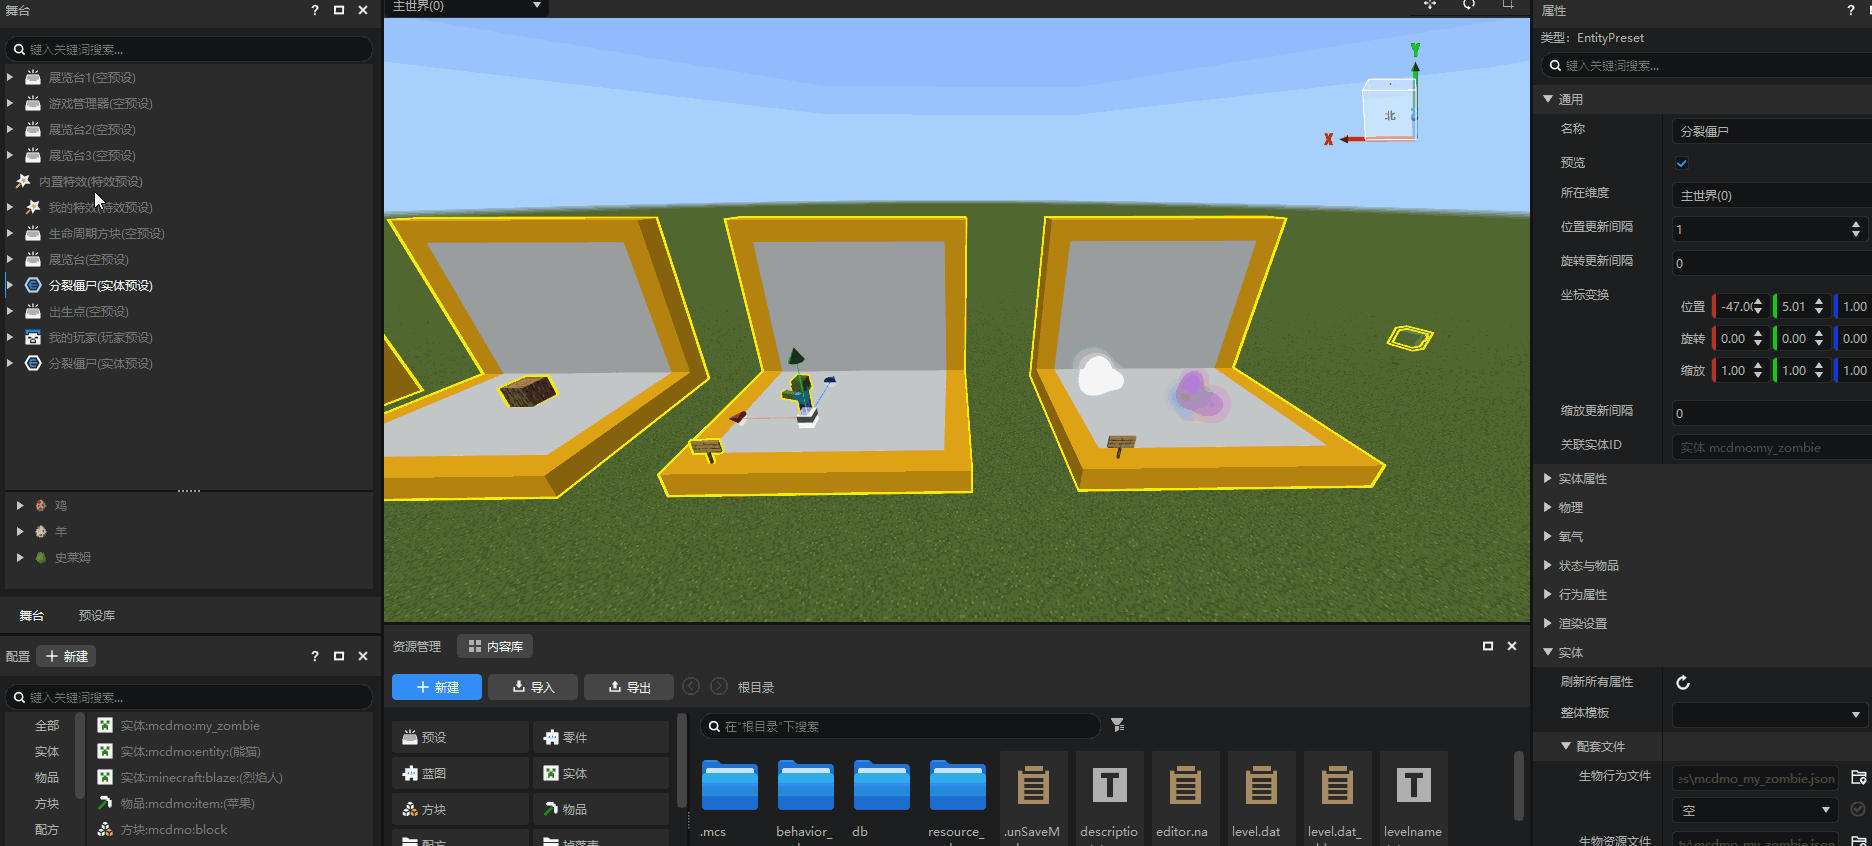Switch to the 内容库 tab
The width and height of the screenshot is (1872, 846).
(x=495, y=646)
